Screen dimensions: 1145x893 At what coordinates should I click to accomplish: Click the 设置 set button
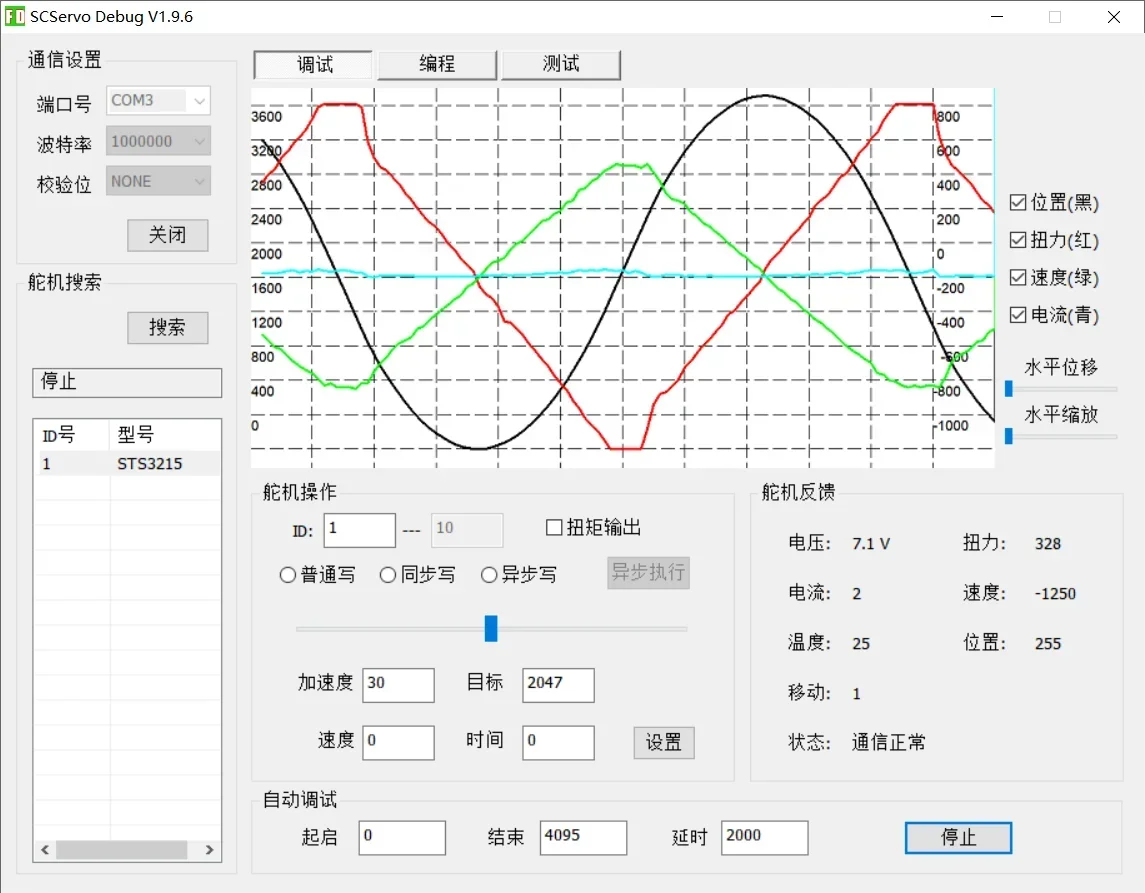(x=664, y=743)
